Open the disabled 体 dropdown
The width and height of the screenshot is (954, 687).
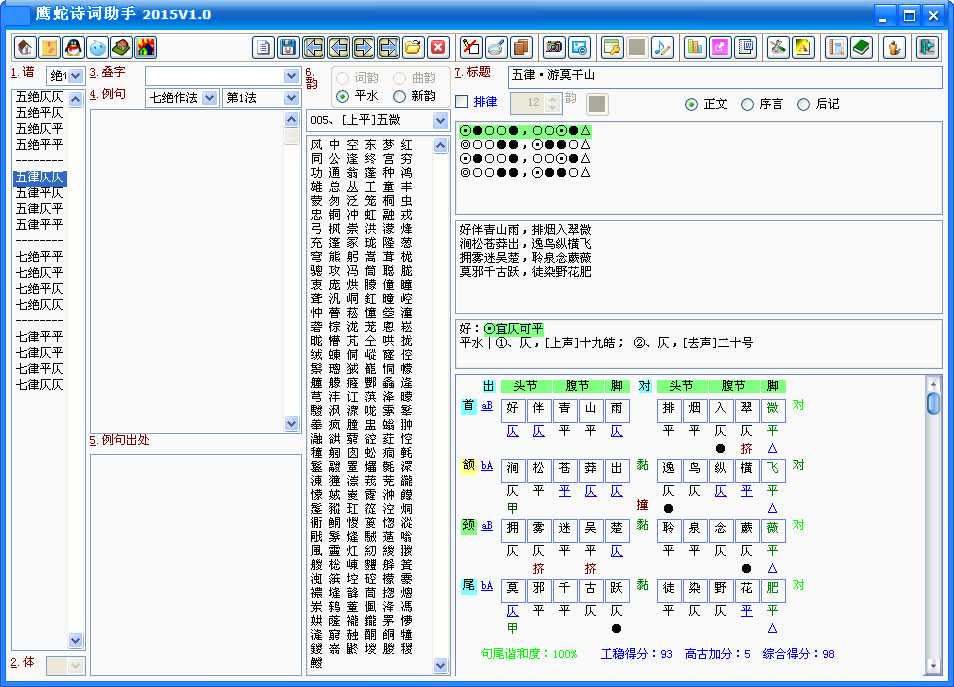pyautogui.click(x=75, y=666)
